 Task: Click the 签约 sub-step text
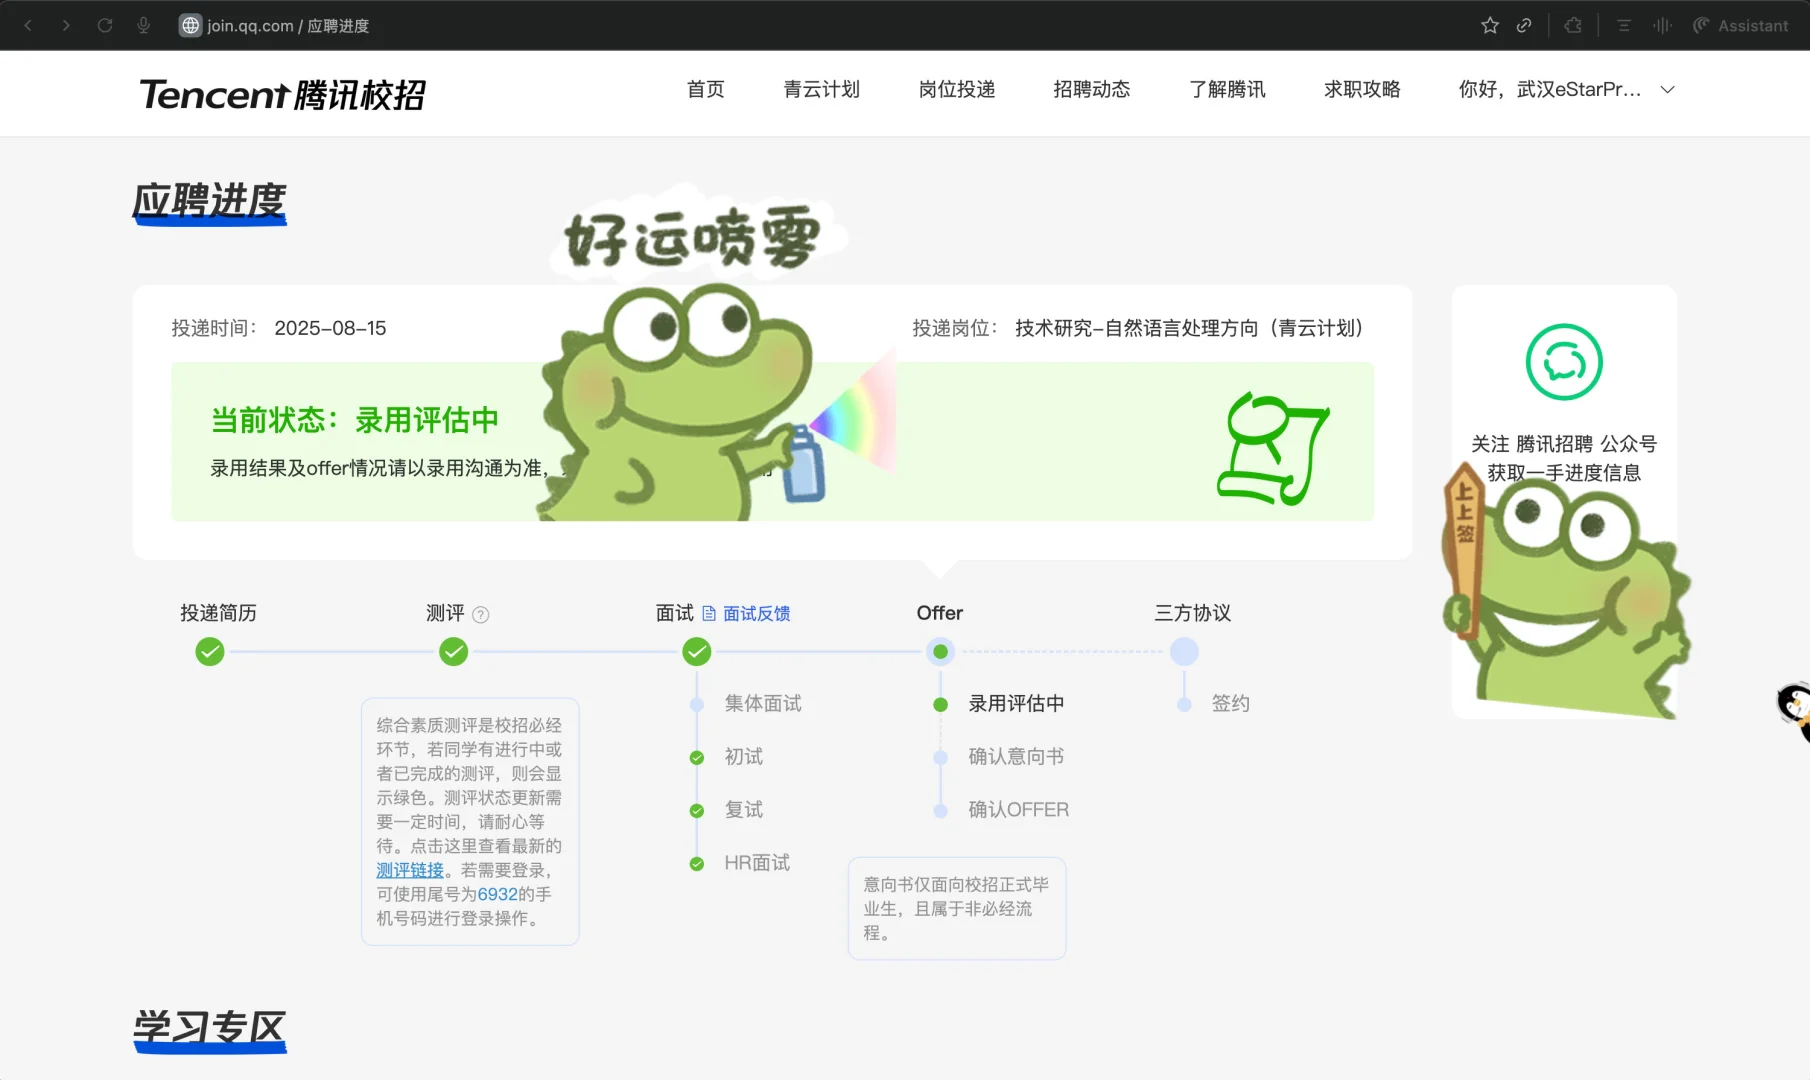[x=1231, y=704]
